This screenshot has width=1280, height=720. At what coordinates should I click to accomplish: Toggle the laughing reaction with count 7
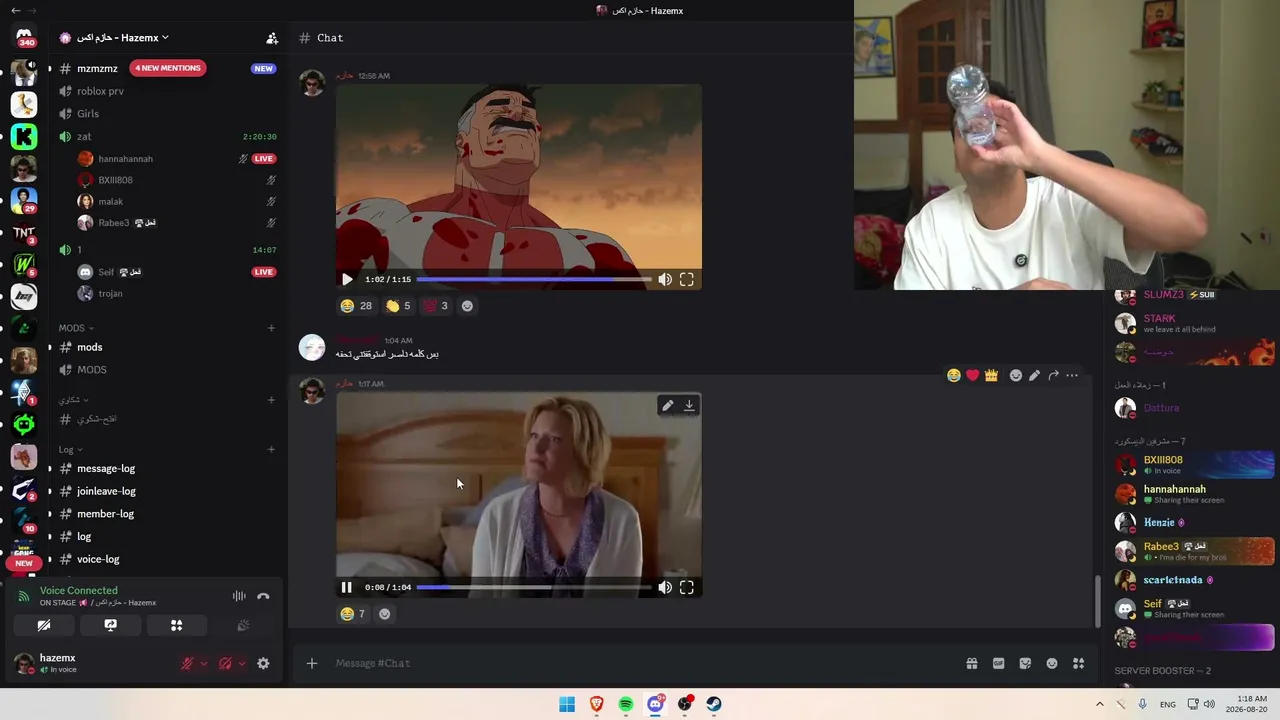click(x=353, y=614)
